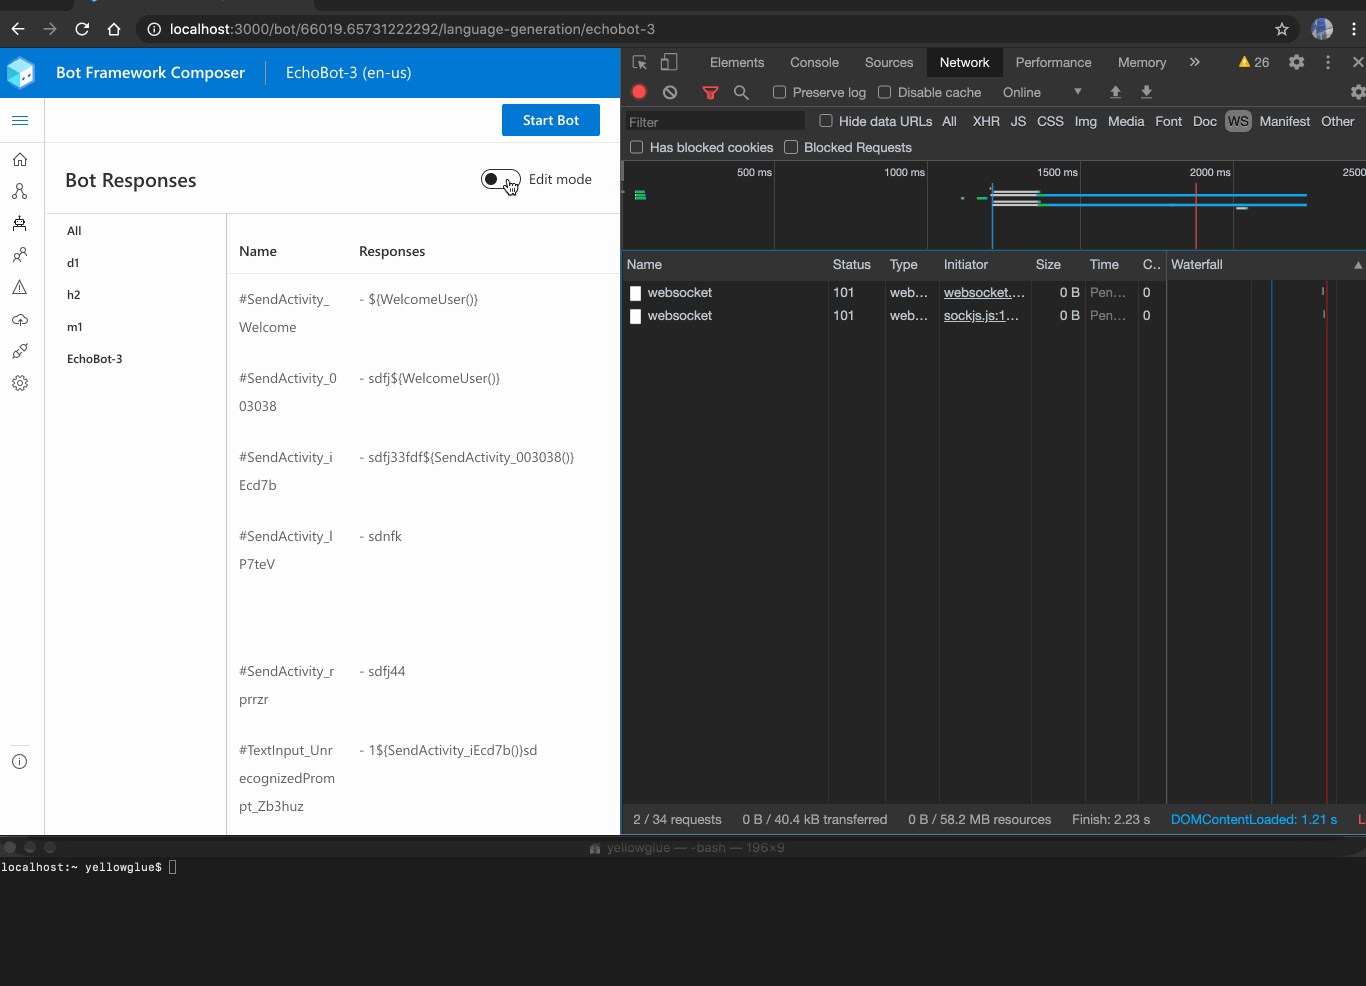Check Blocked Requests option
1366x986 pixels.
790,147
